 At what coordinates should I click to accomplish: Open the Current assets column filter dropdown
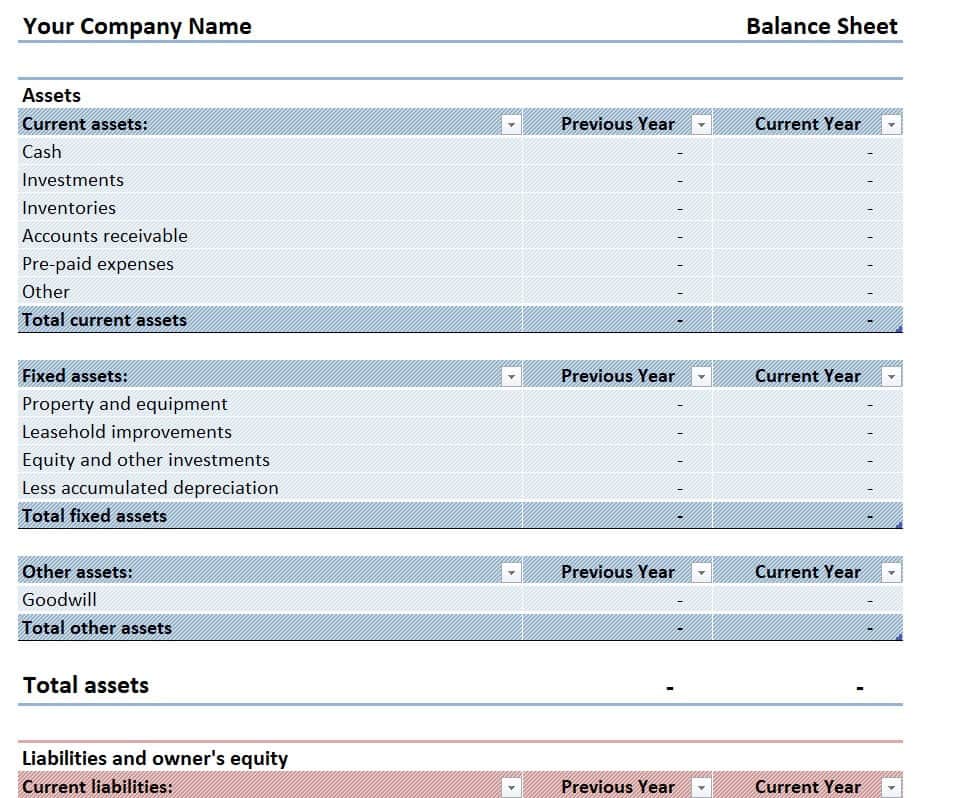tap(511, 125)
